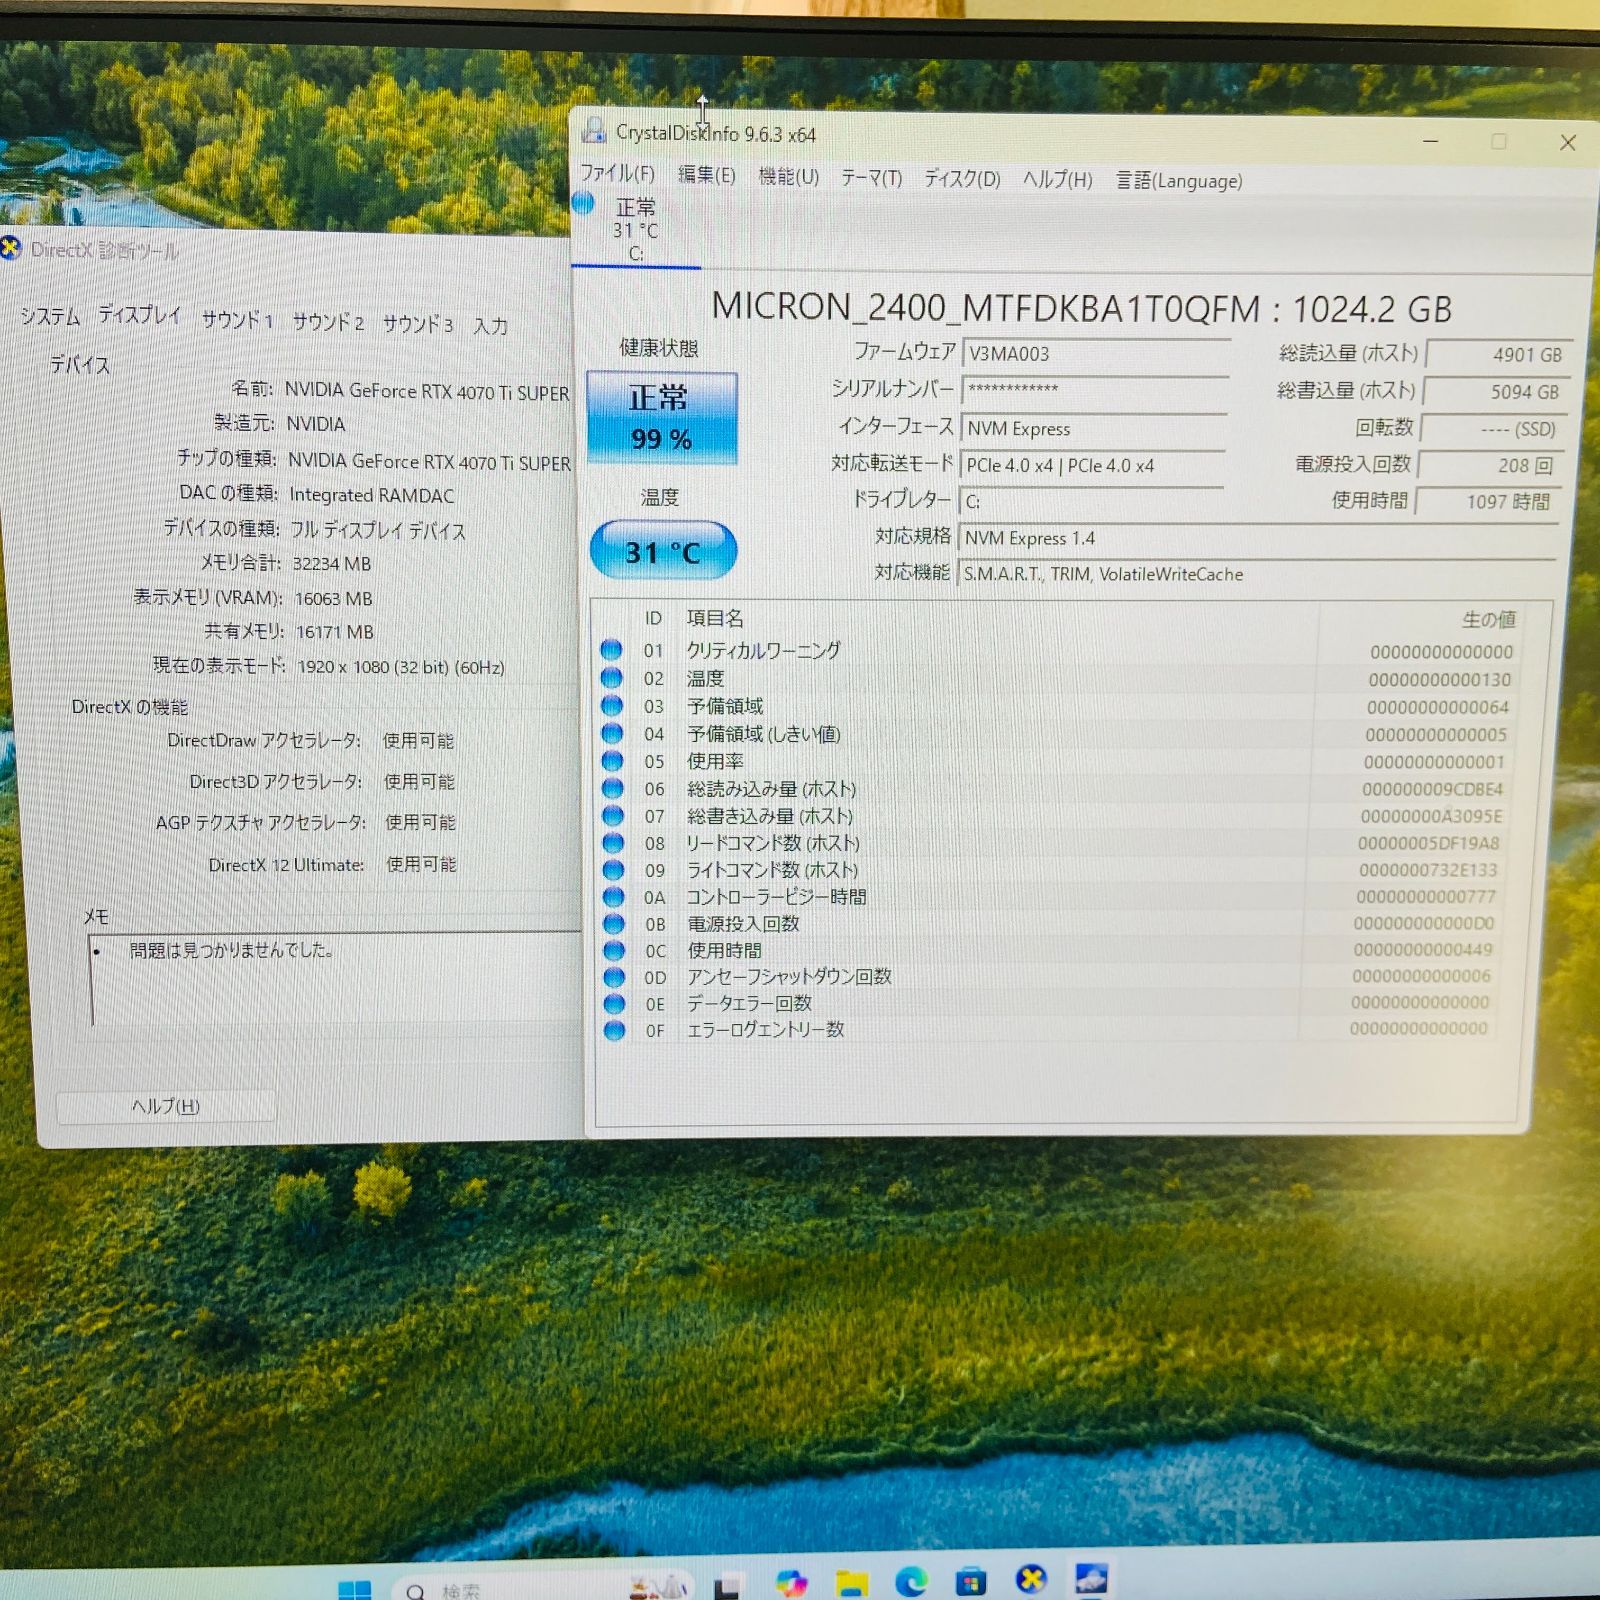The image size is (1600, 1600).
Task: Click the status orb for row 0C 使用時間
Action: 613,950
